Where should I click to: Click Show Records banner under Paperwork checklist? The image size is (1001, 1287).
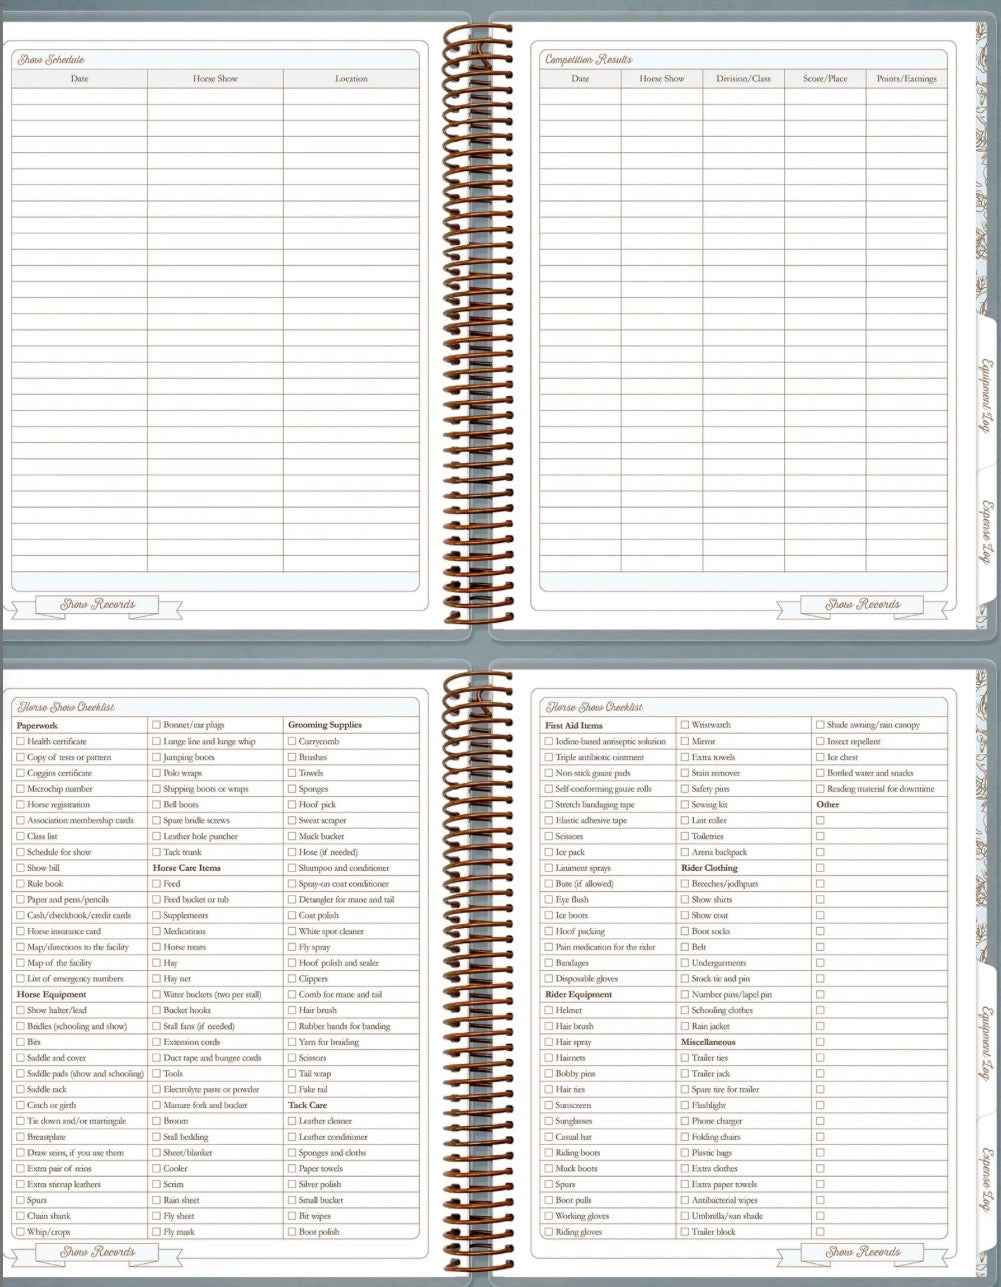click(96, 1252)
